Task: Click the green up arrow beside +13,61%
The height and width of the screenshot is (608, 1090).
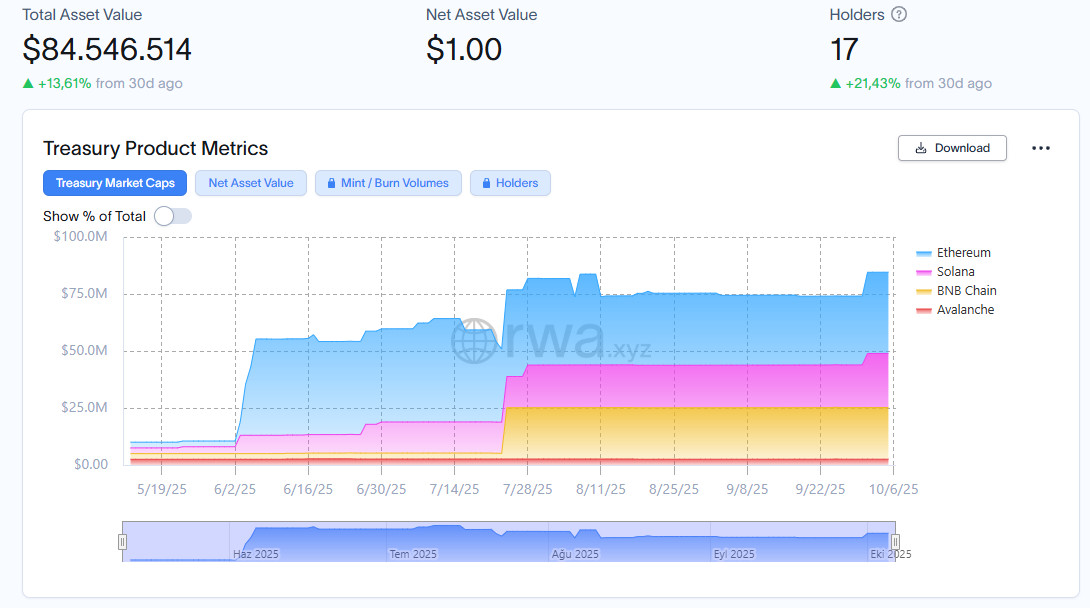Action: [28, 84]
